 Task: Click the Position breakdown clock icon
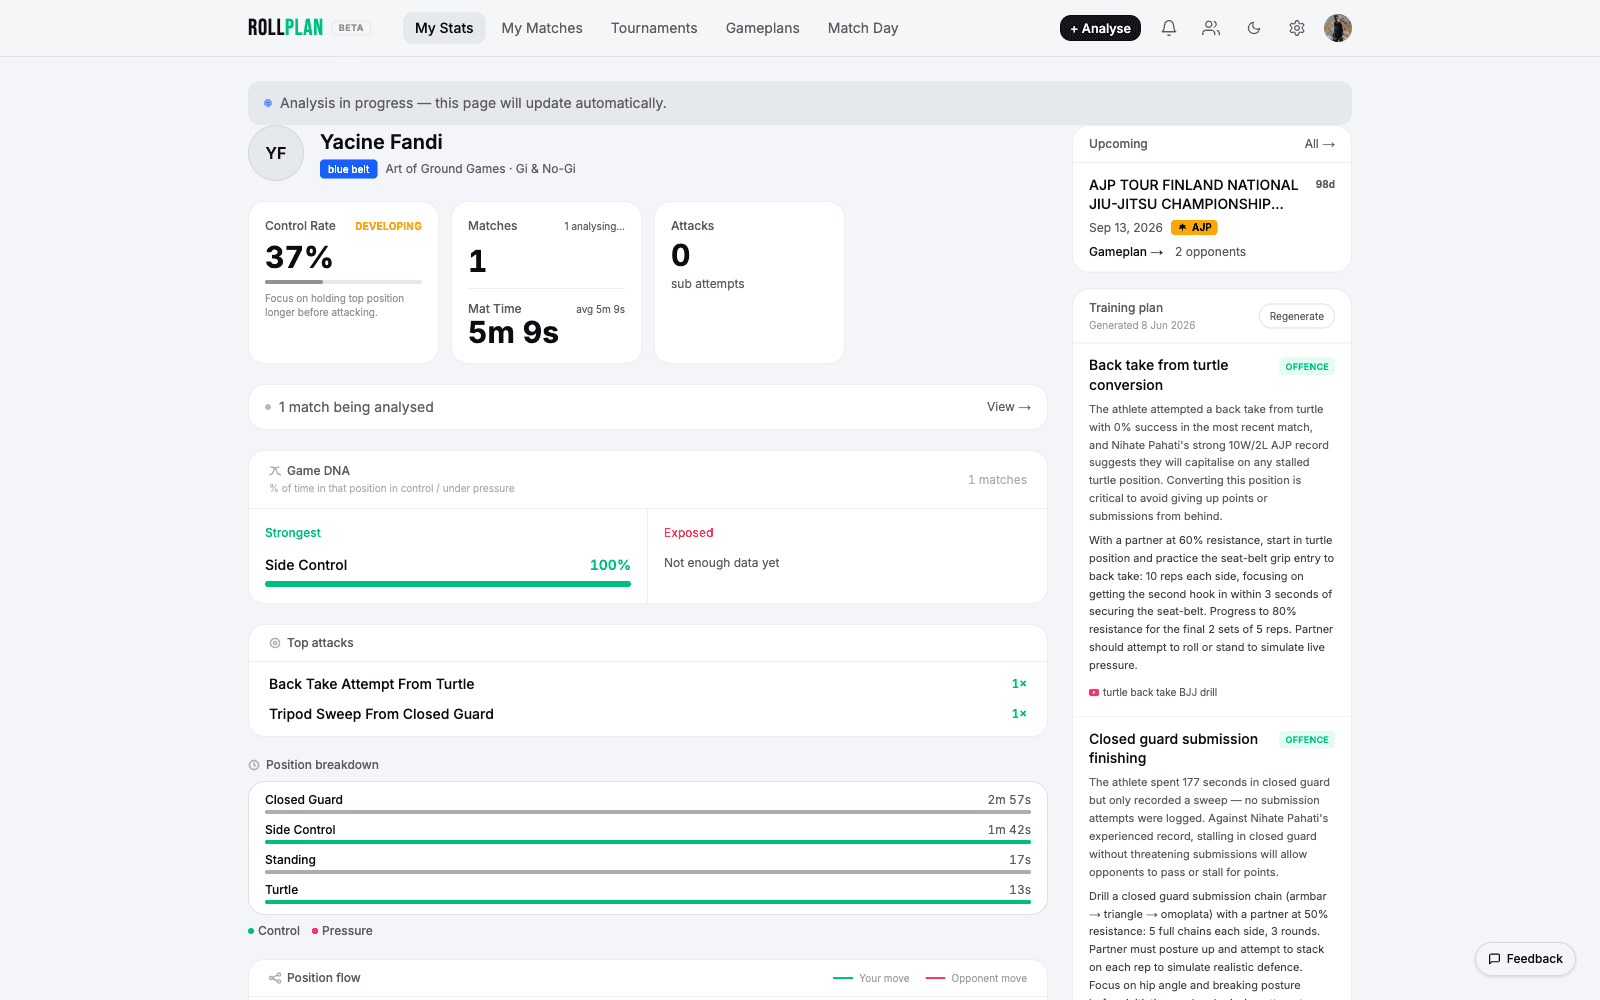click(x=254, y=765)
